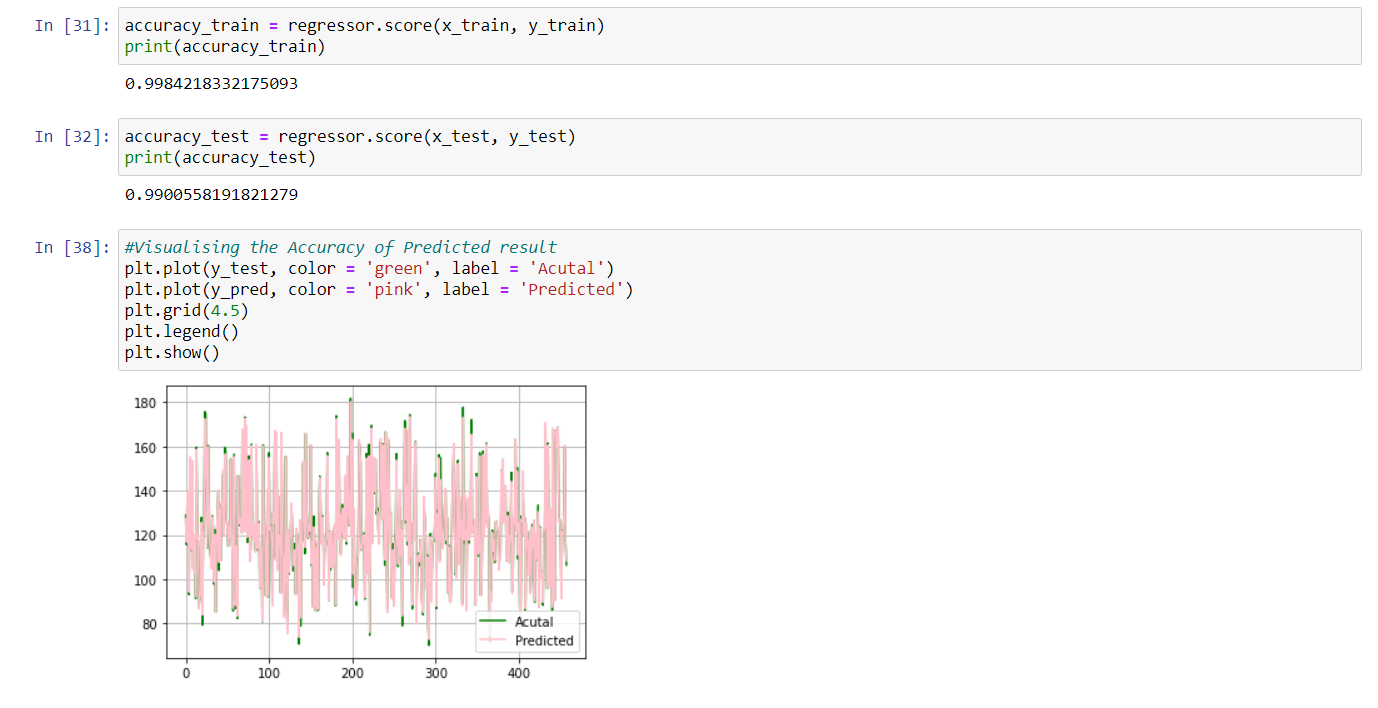Click the accuracy_train assignment line
The width and height of the screenshot is (1378, 708).
tap(365, 26)
